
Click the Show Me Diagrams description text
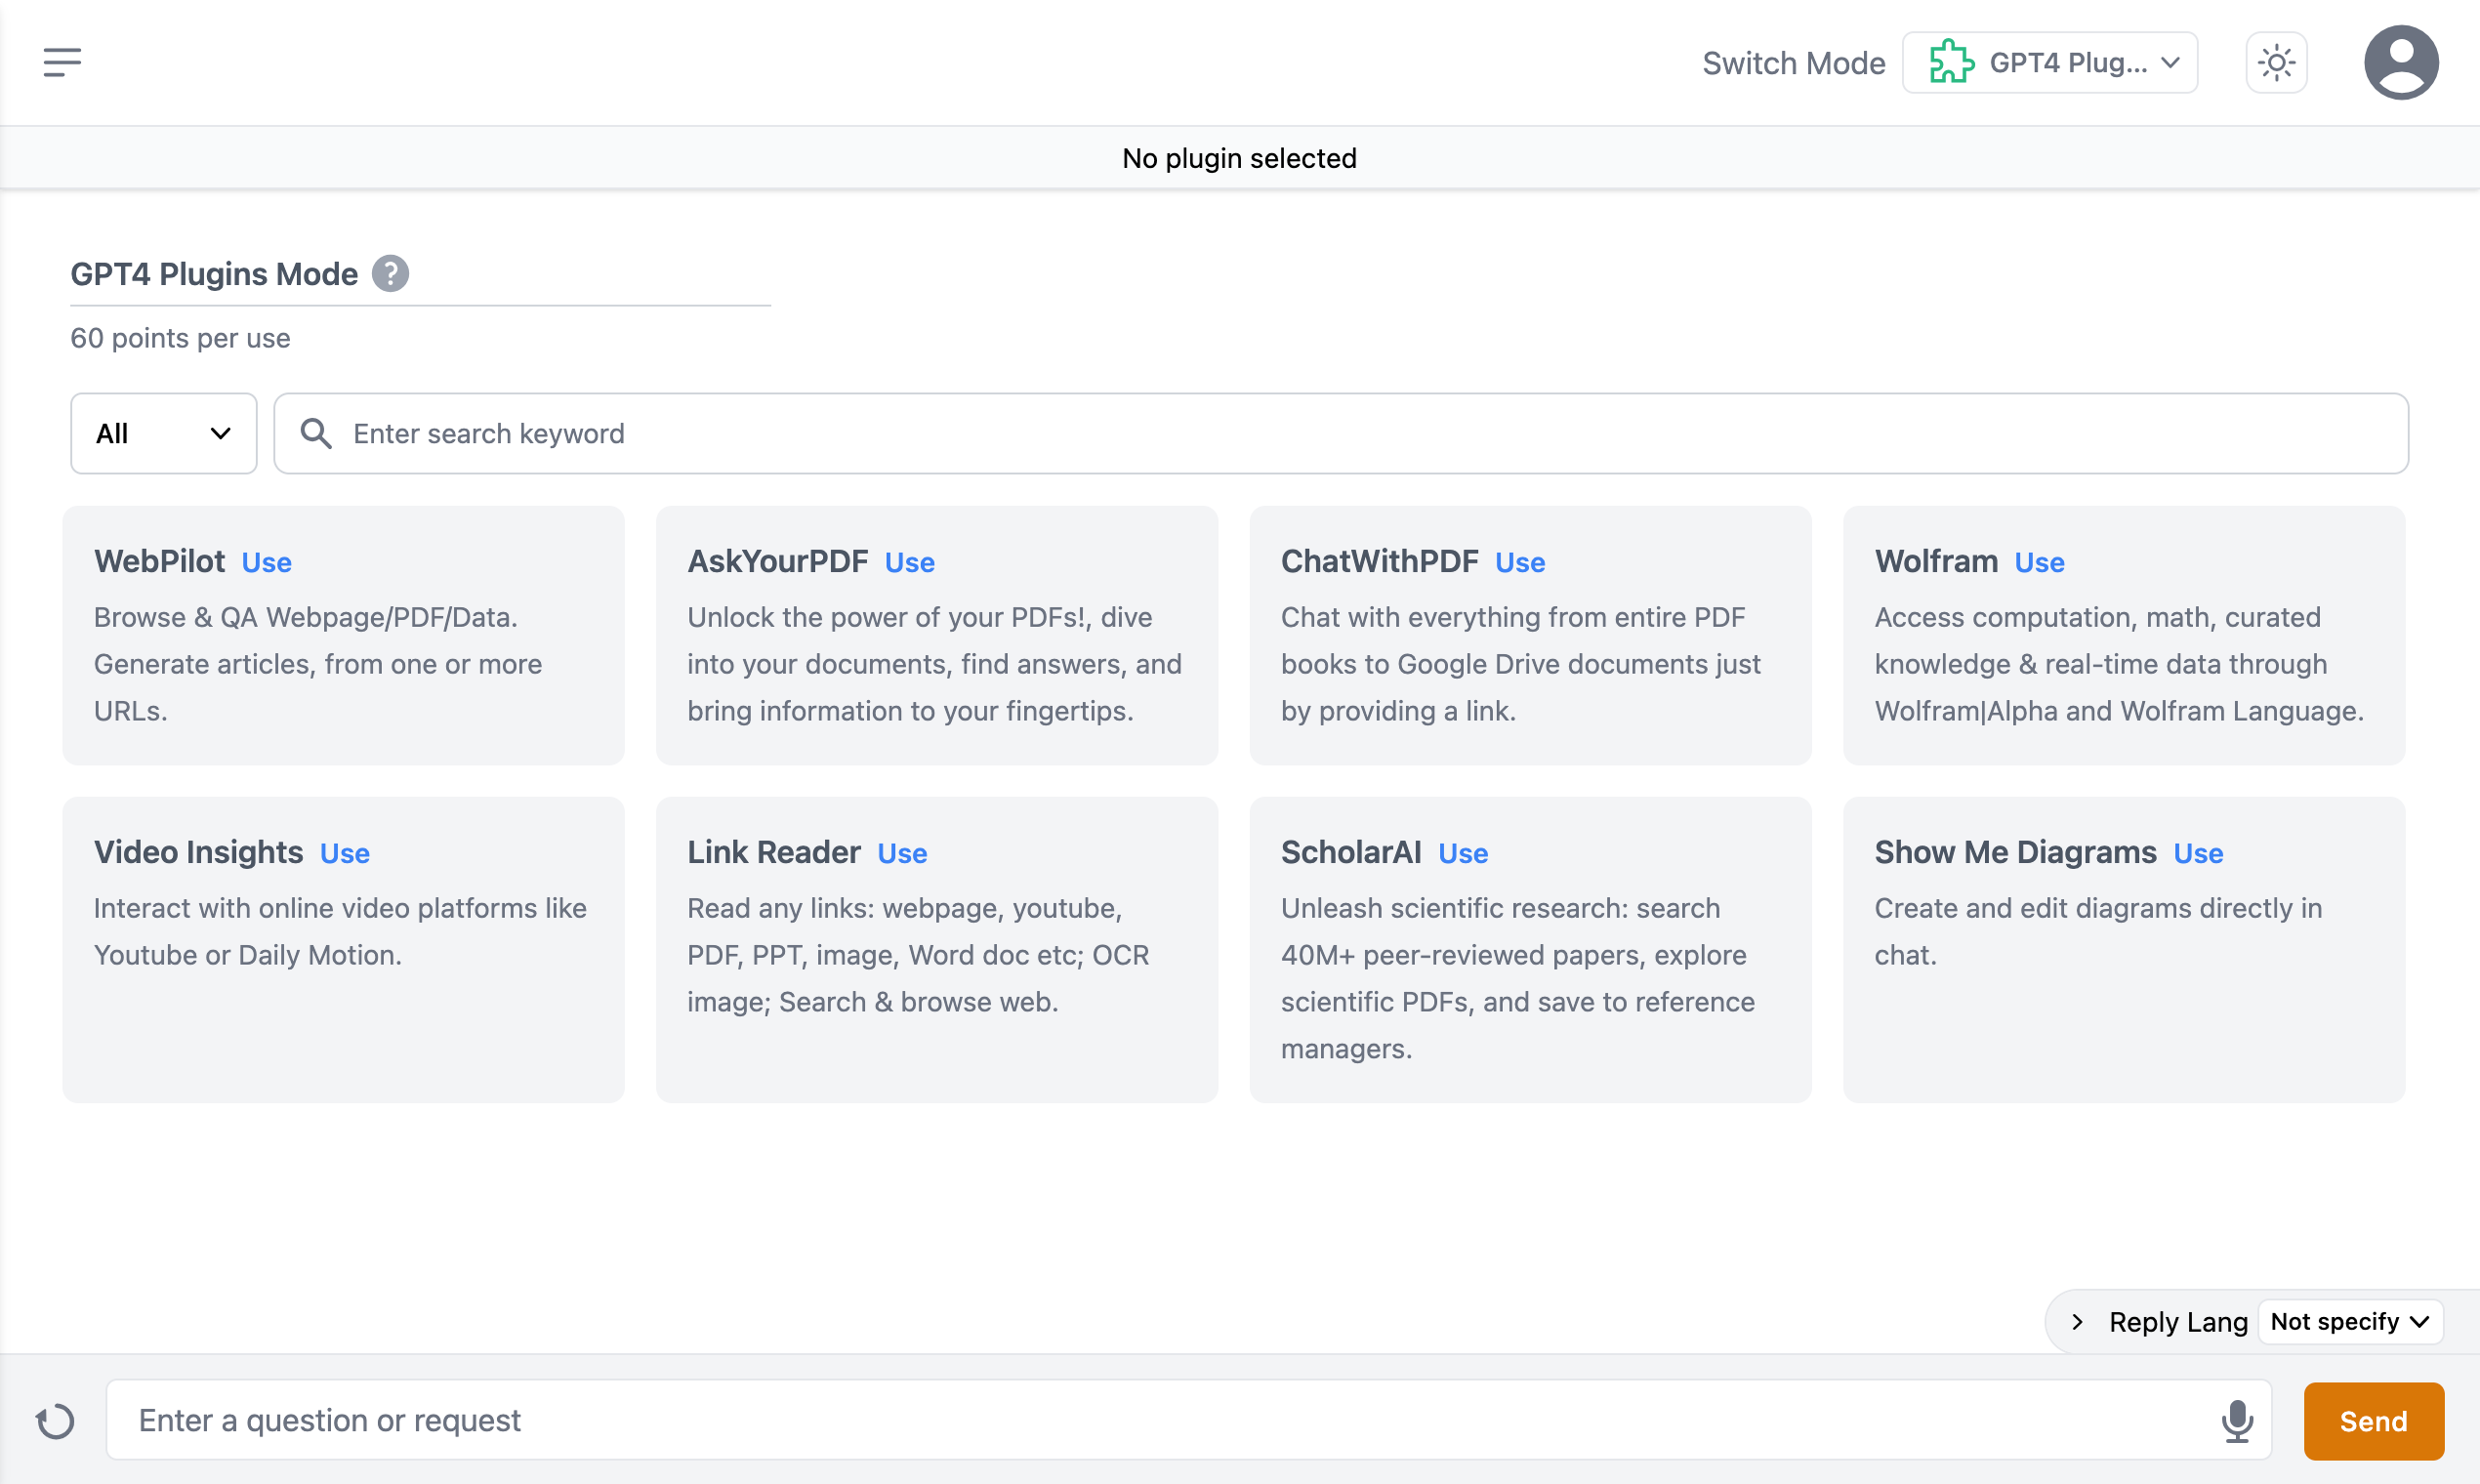pyautogui.click(x=2098, y=932)
